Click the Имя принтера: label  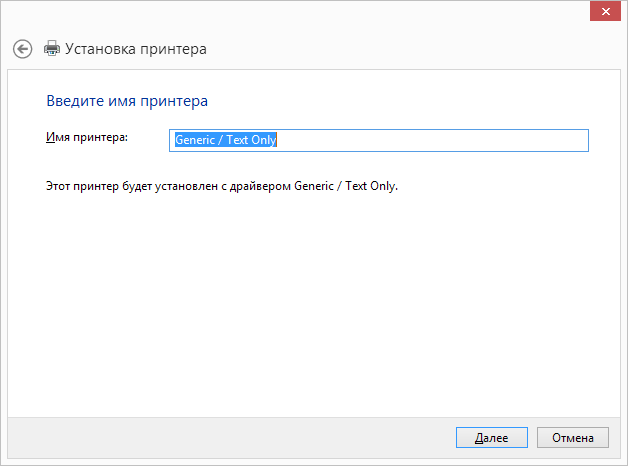[x=87, y=136]
